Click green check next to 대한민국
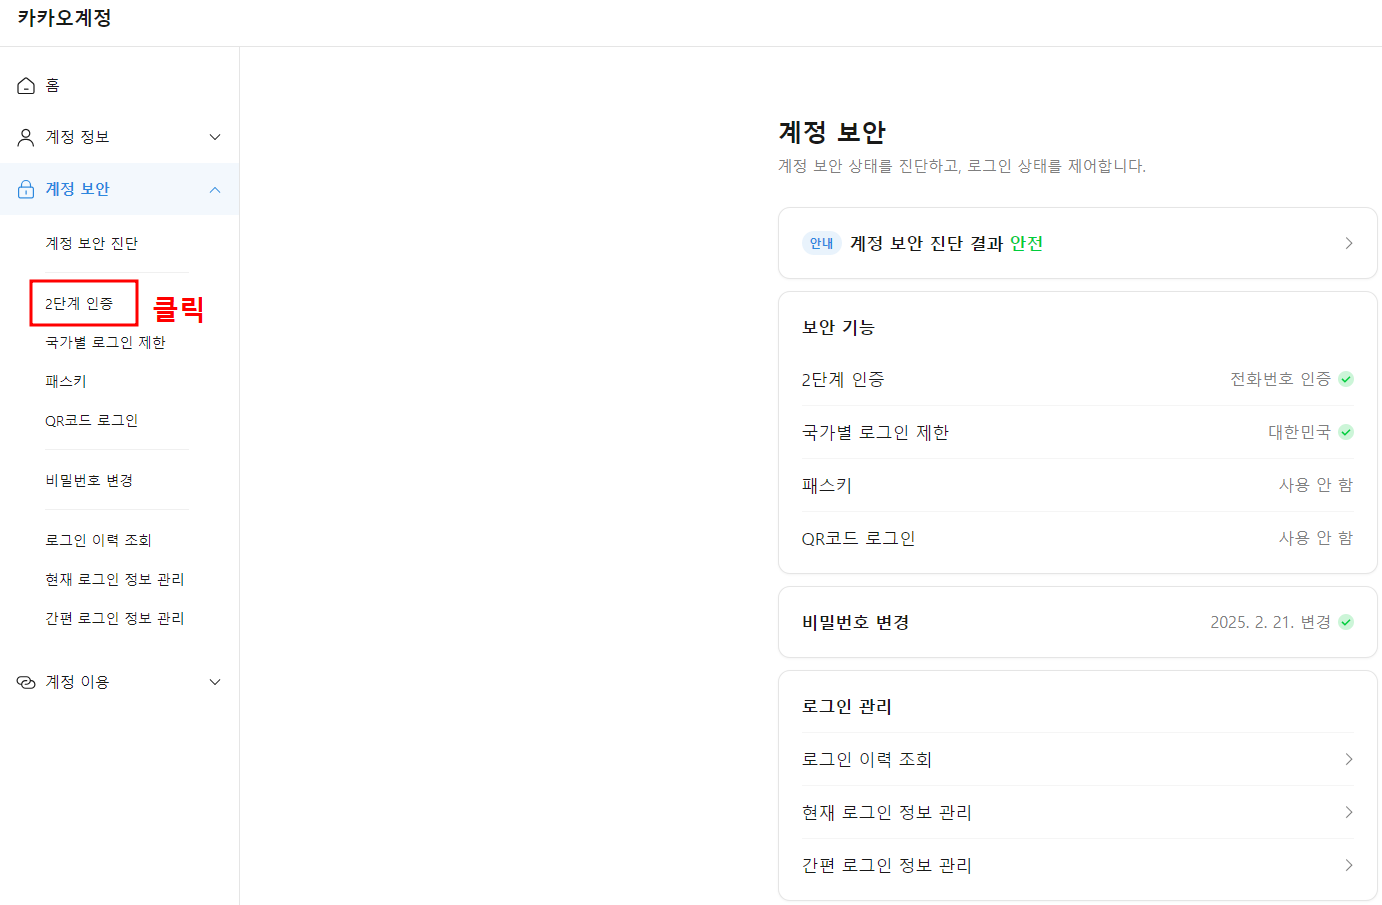 point(1346,432)
